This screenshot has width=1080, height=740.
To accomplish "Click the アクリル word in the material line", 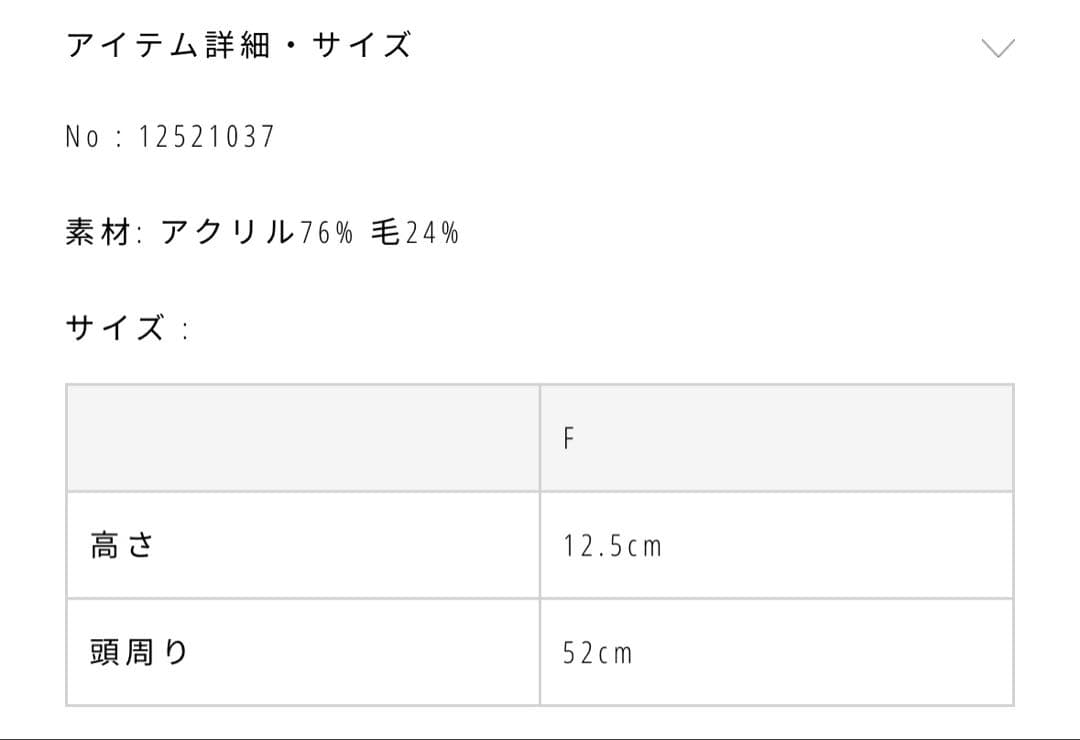I will [228, 233].
